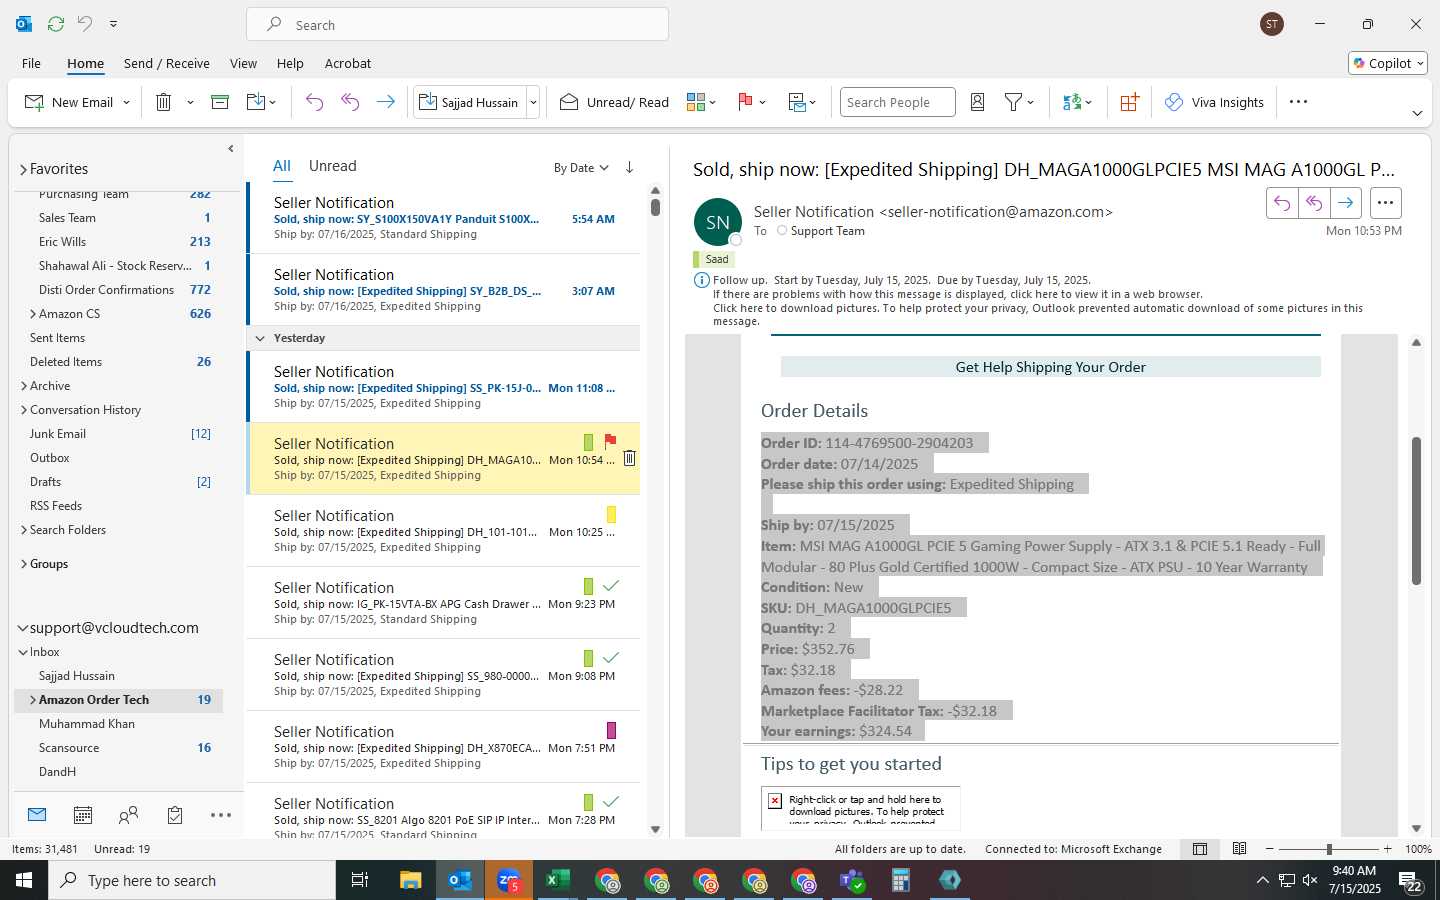Image resolution: width=1440 pixels, height=900 pixels.
Task: Show Unread messages tab
Action: [x=333, y=166]
